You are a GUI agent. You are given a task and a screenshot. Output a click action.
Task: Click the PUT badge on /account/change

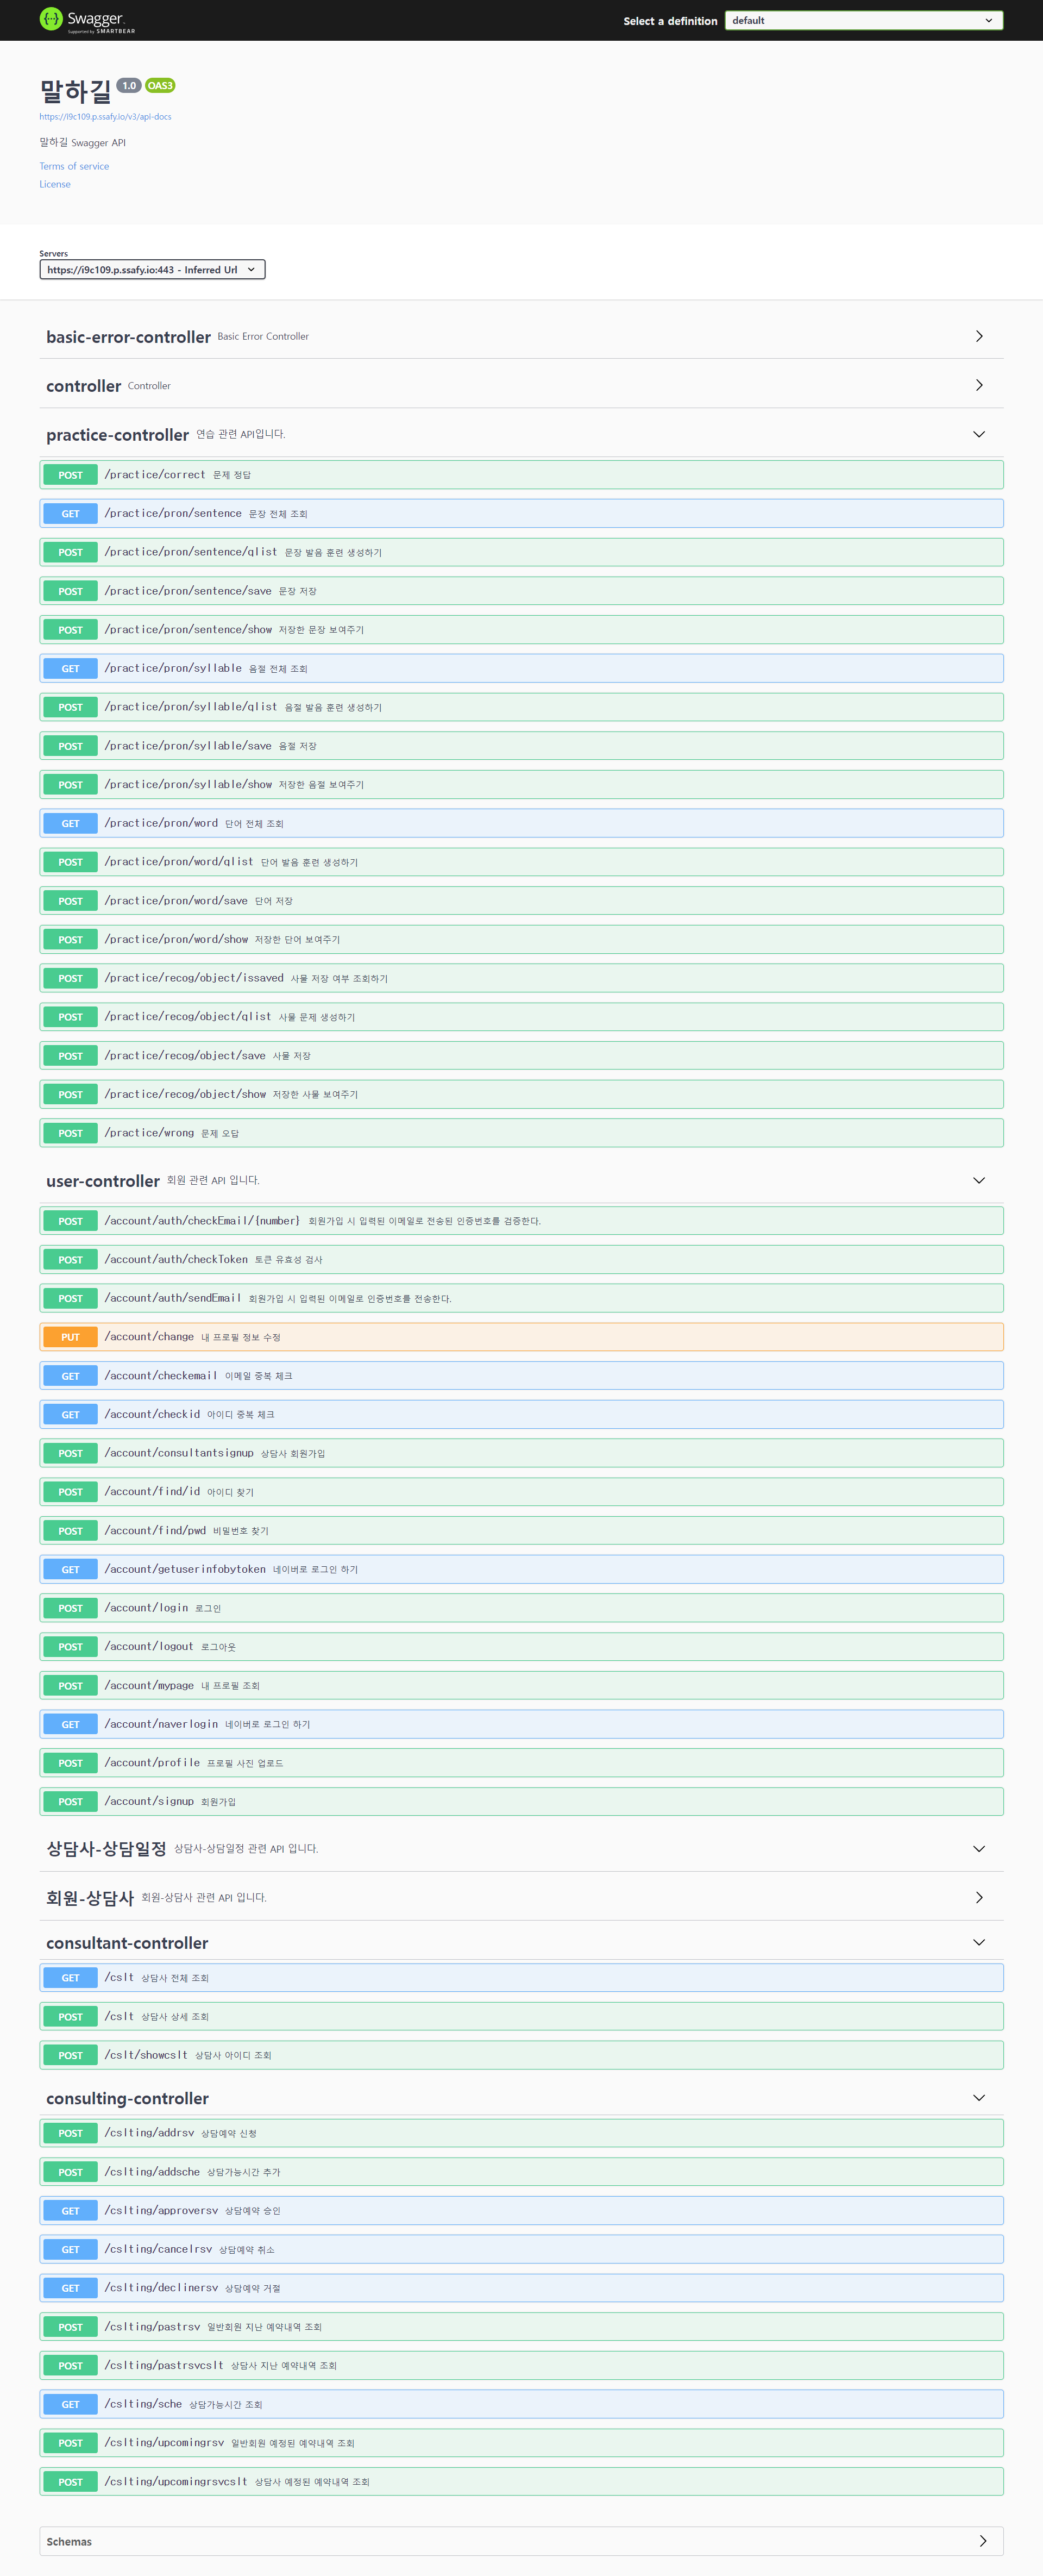[x=69, y=1336]
